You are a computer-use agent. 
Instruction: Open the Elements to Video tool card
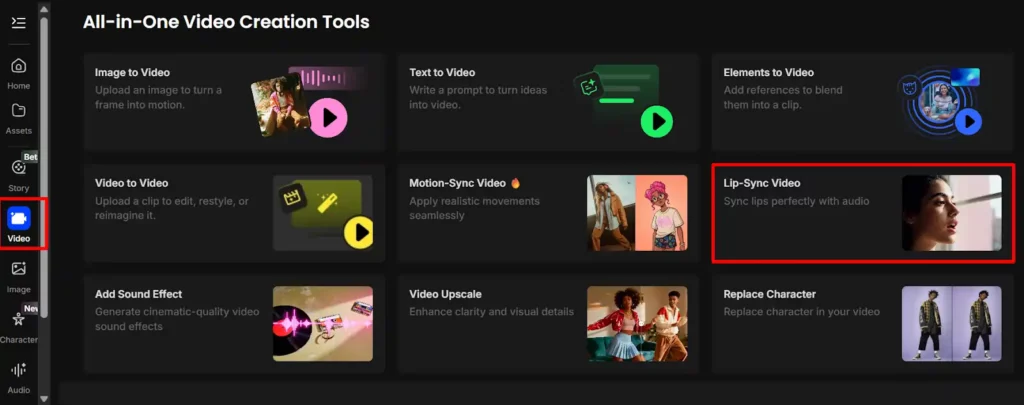(862, 102)
